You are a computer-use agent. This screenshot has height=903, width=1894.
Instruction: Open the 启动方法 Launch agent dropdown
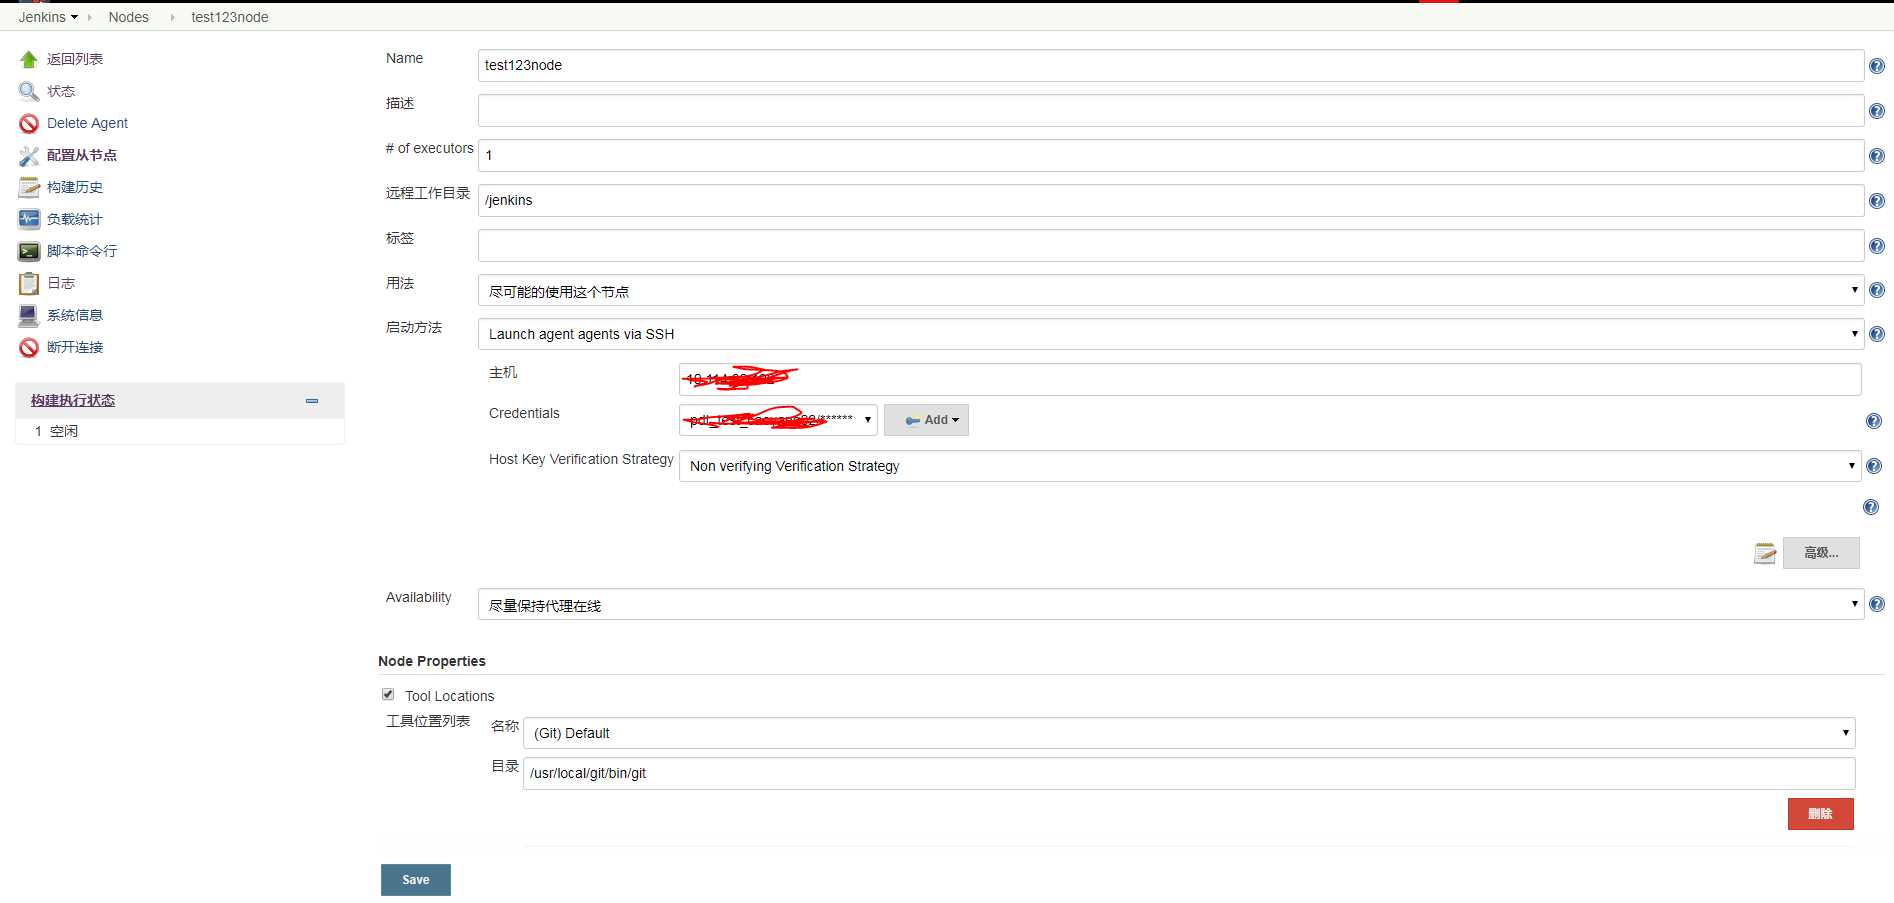point(1170,334)
